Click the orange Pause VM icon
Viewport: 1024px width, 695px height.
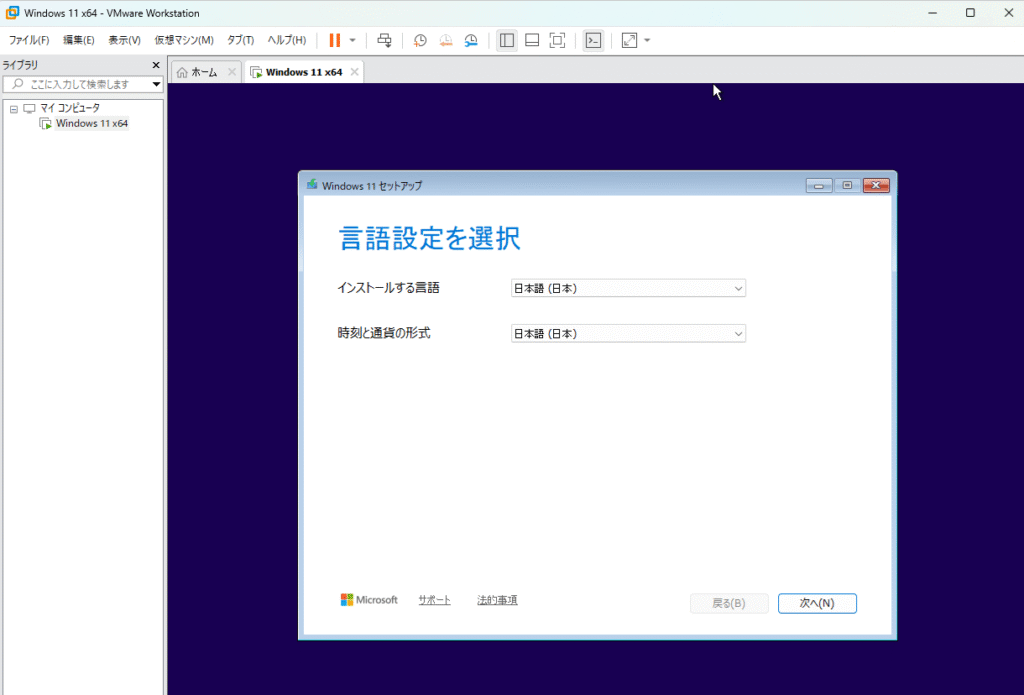(334, 40)
